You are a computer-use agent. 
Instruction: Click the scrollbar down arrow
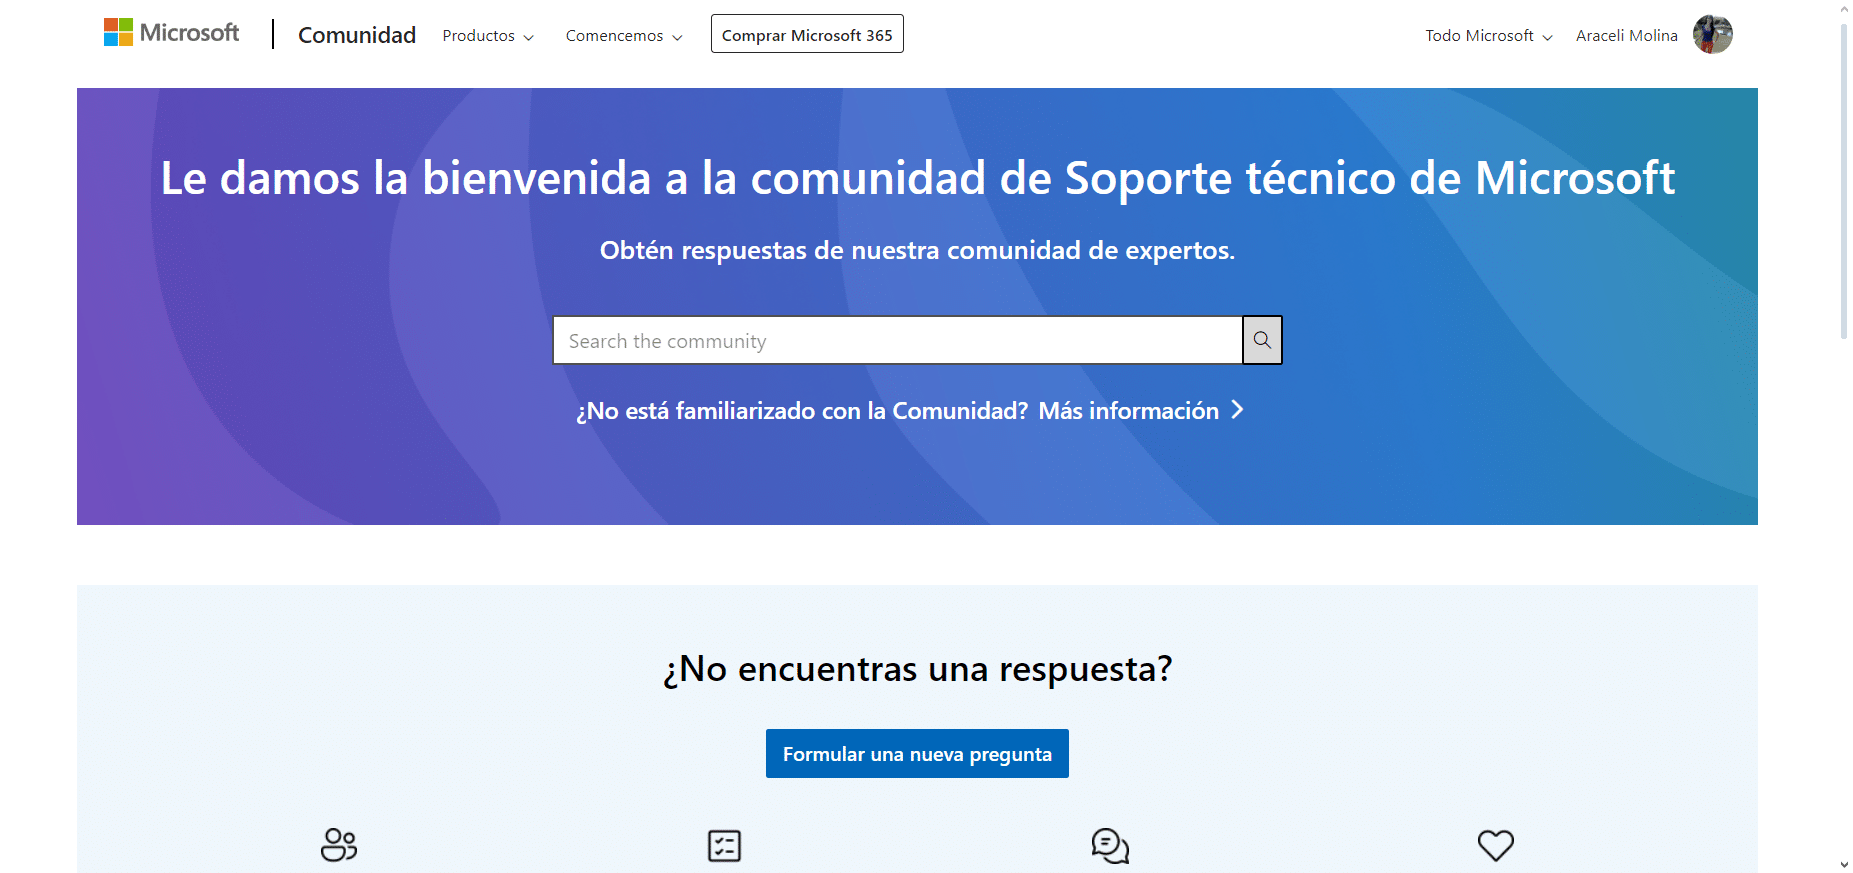(1844, 864)
